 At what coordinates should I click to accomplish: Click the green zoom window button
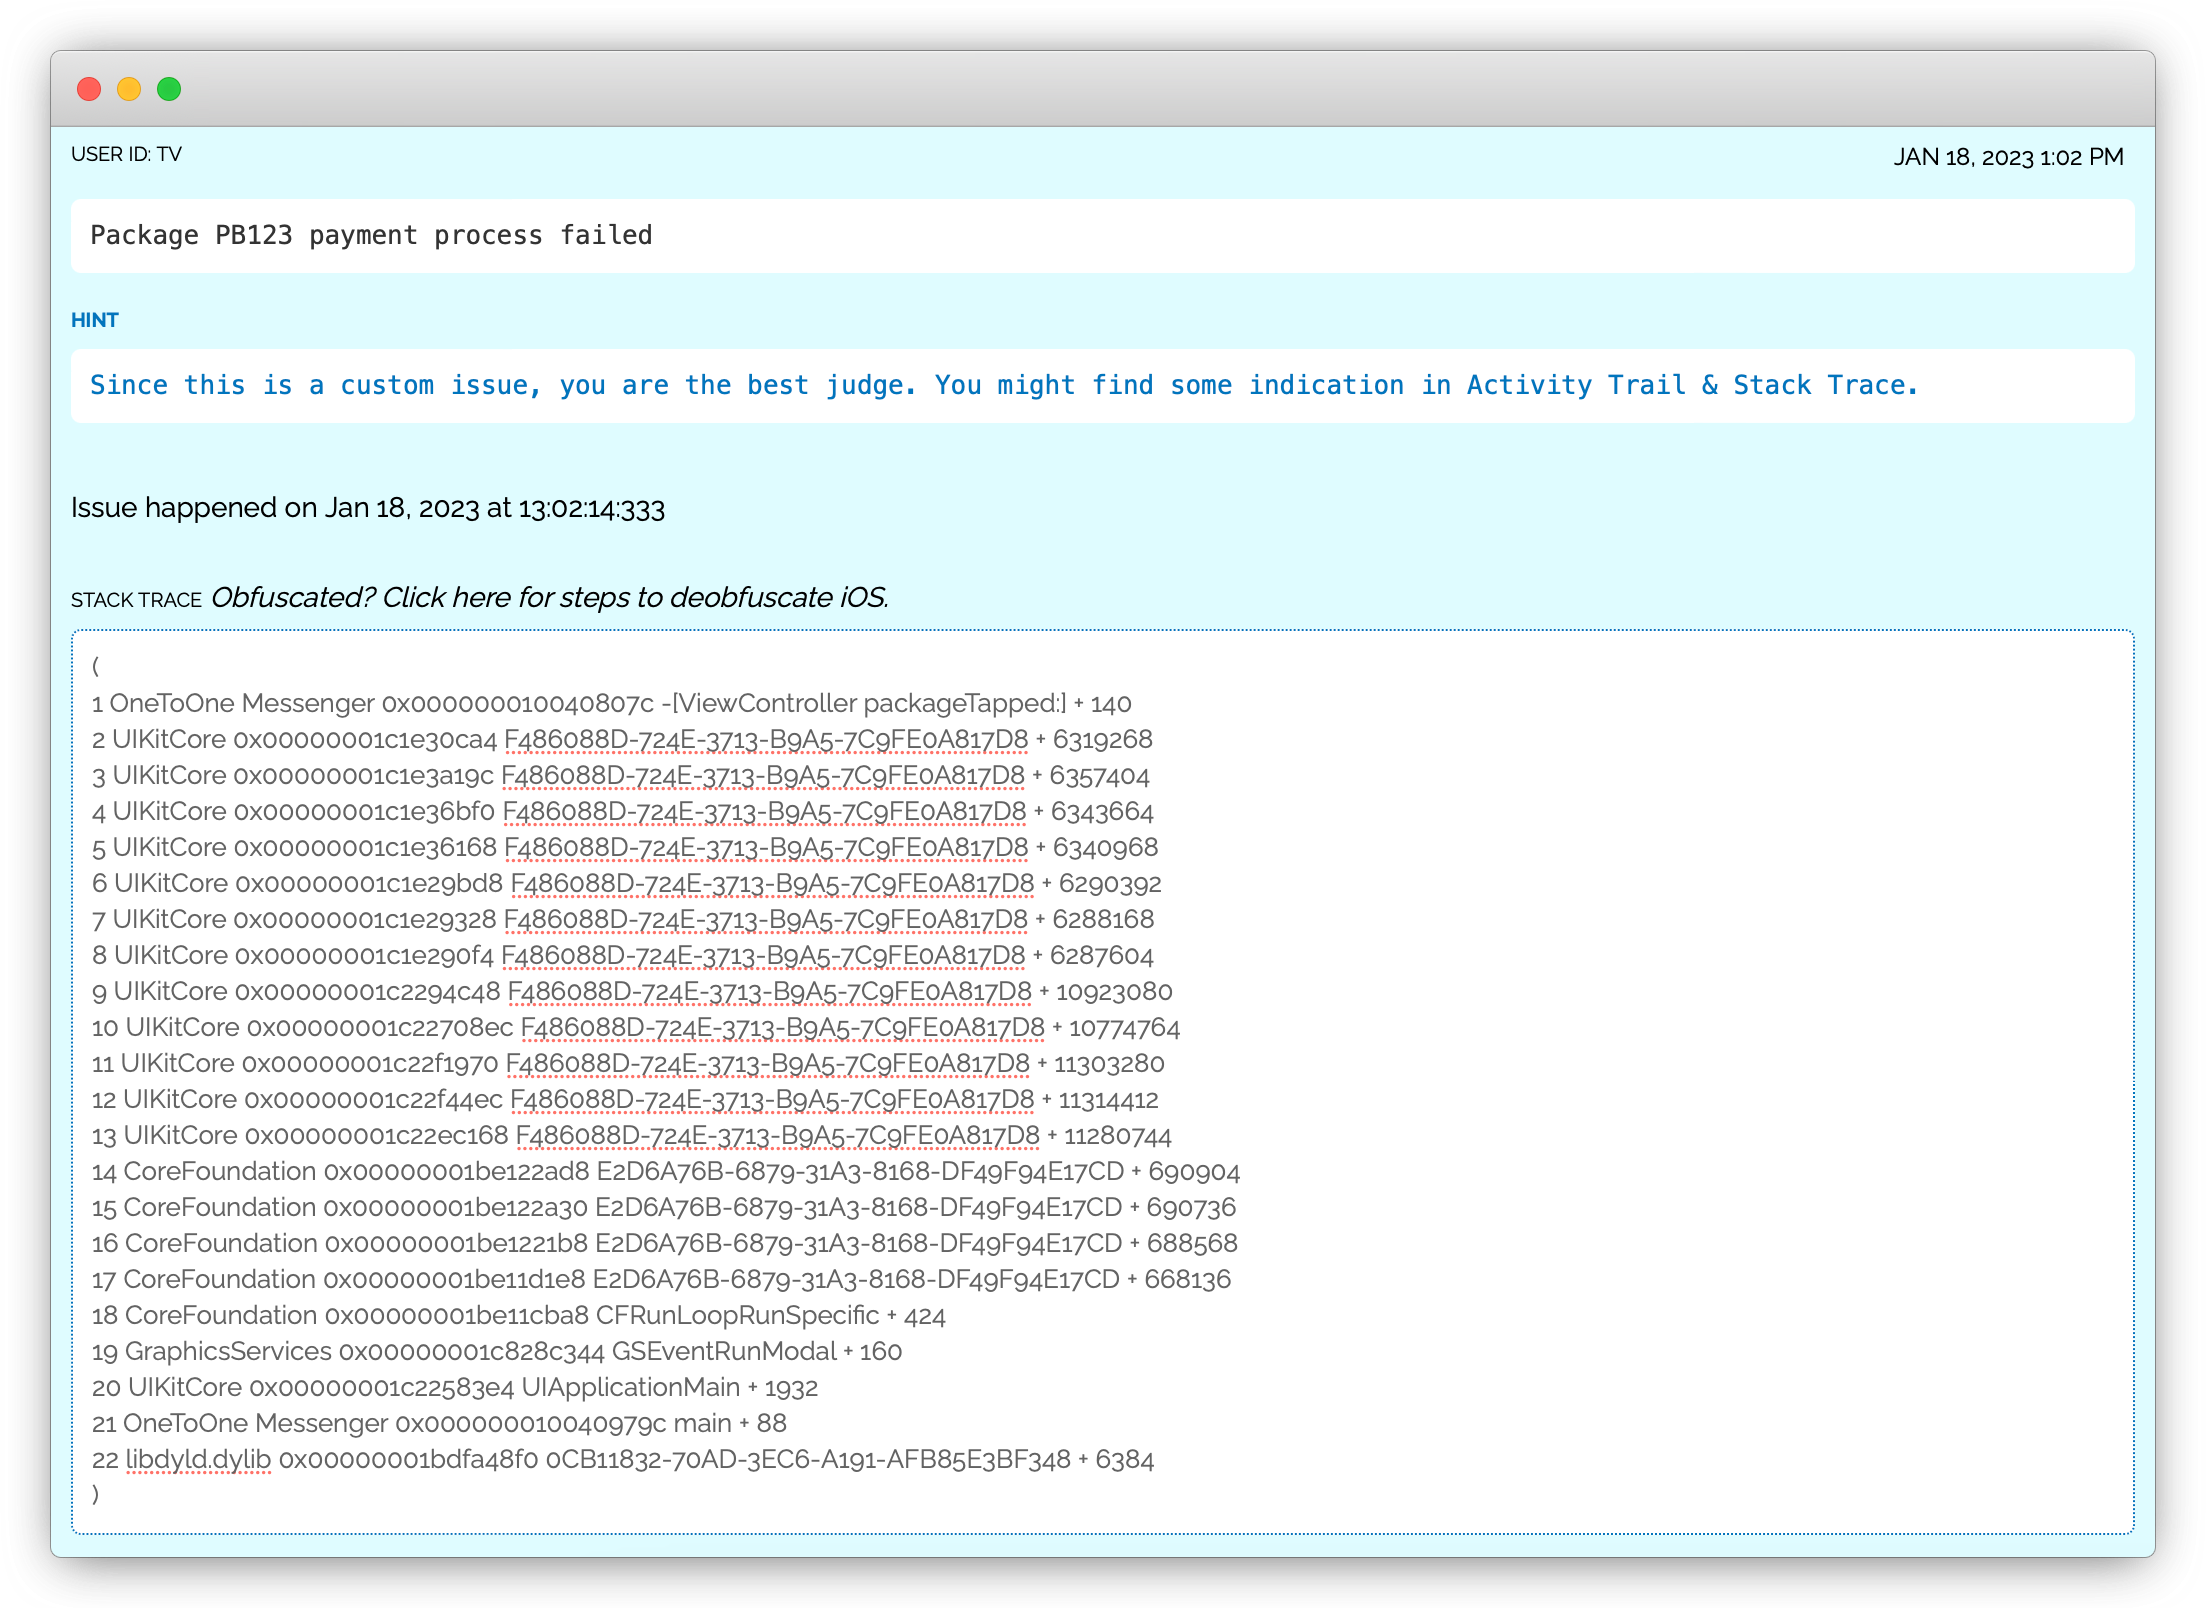[x=169, y=89]
